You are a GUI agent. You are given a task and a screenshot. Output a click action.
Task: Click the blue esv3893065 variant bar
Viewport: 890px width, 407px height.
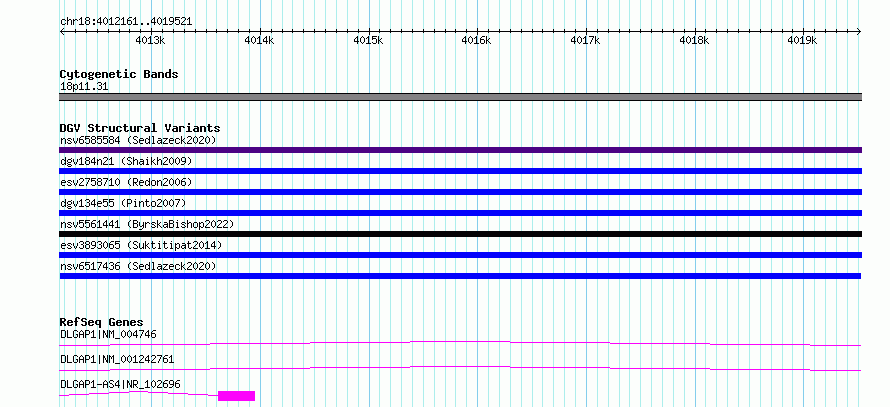coord(460,255)
